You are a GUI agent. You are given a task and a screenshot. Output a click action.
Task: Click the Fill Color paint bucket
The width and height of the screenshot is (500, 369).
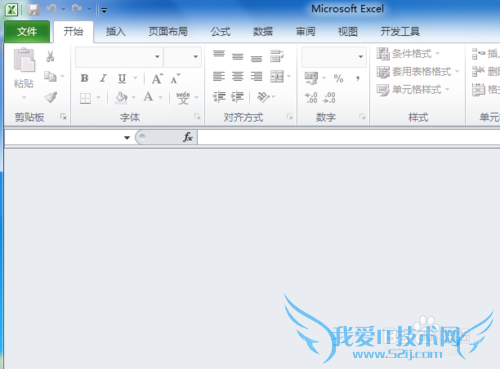pyautogui.click(x=121, y=98)
